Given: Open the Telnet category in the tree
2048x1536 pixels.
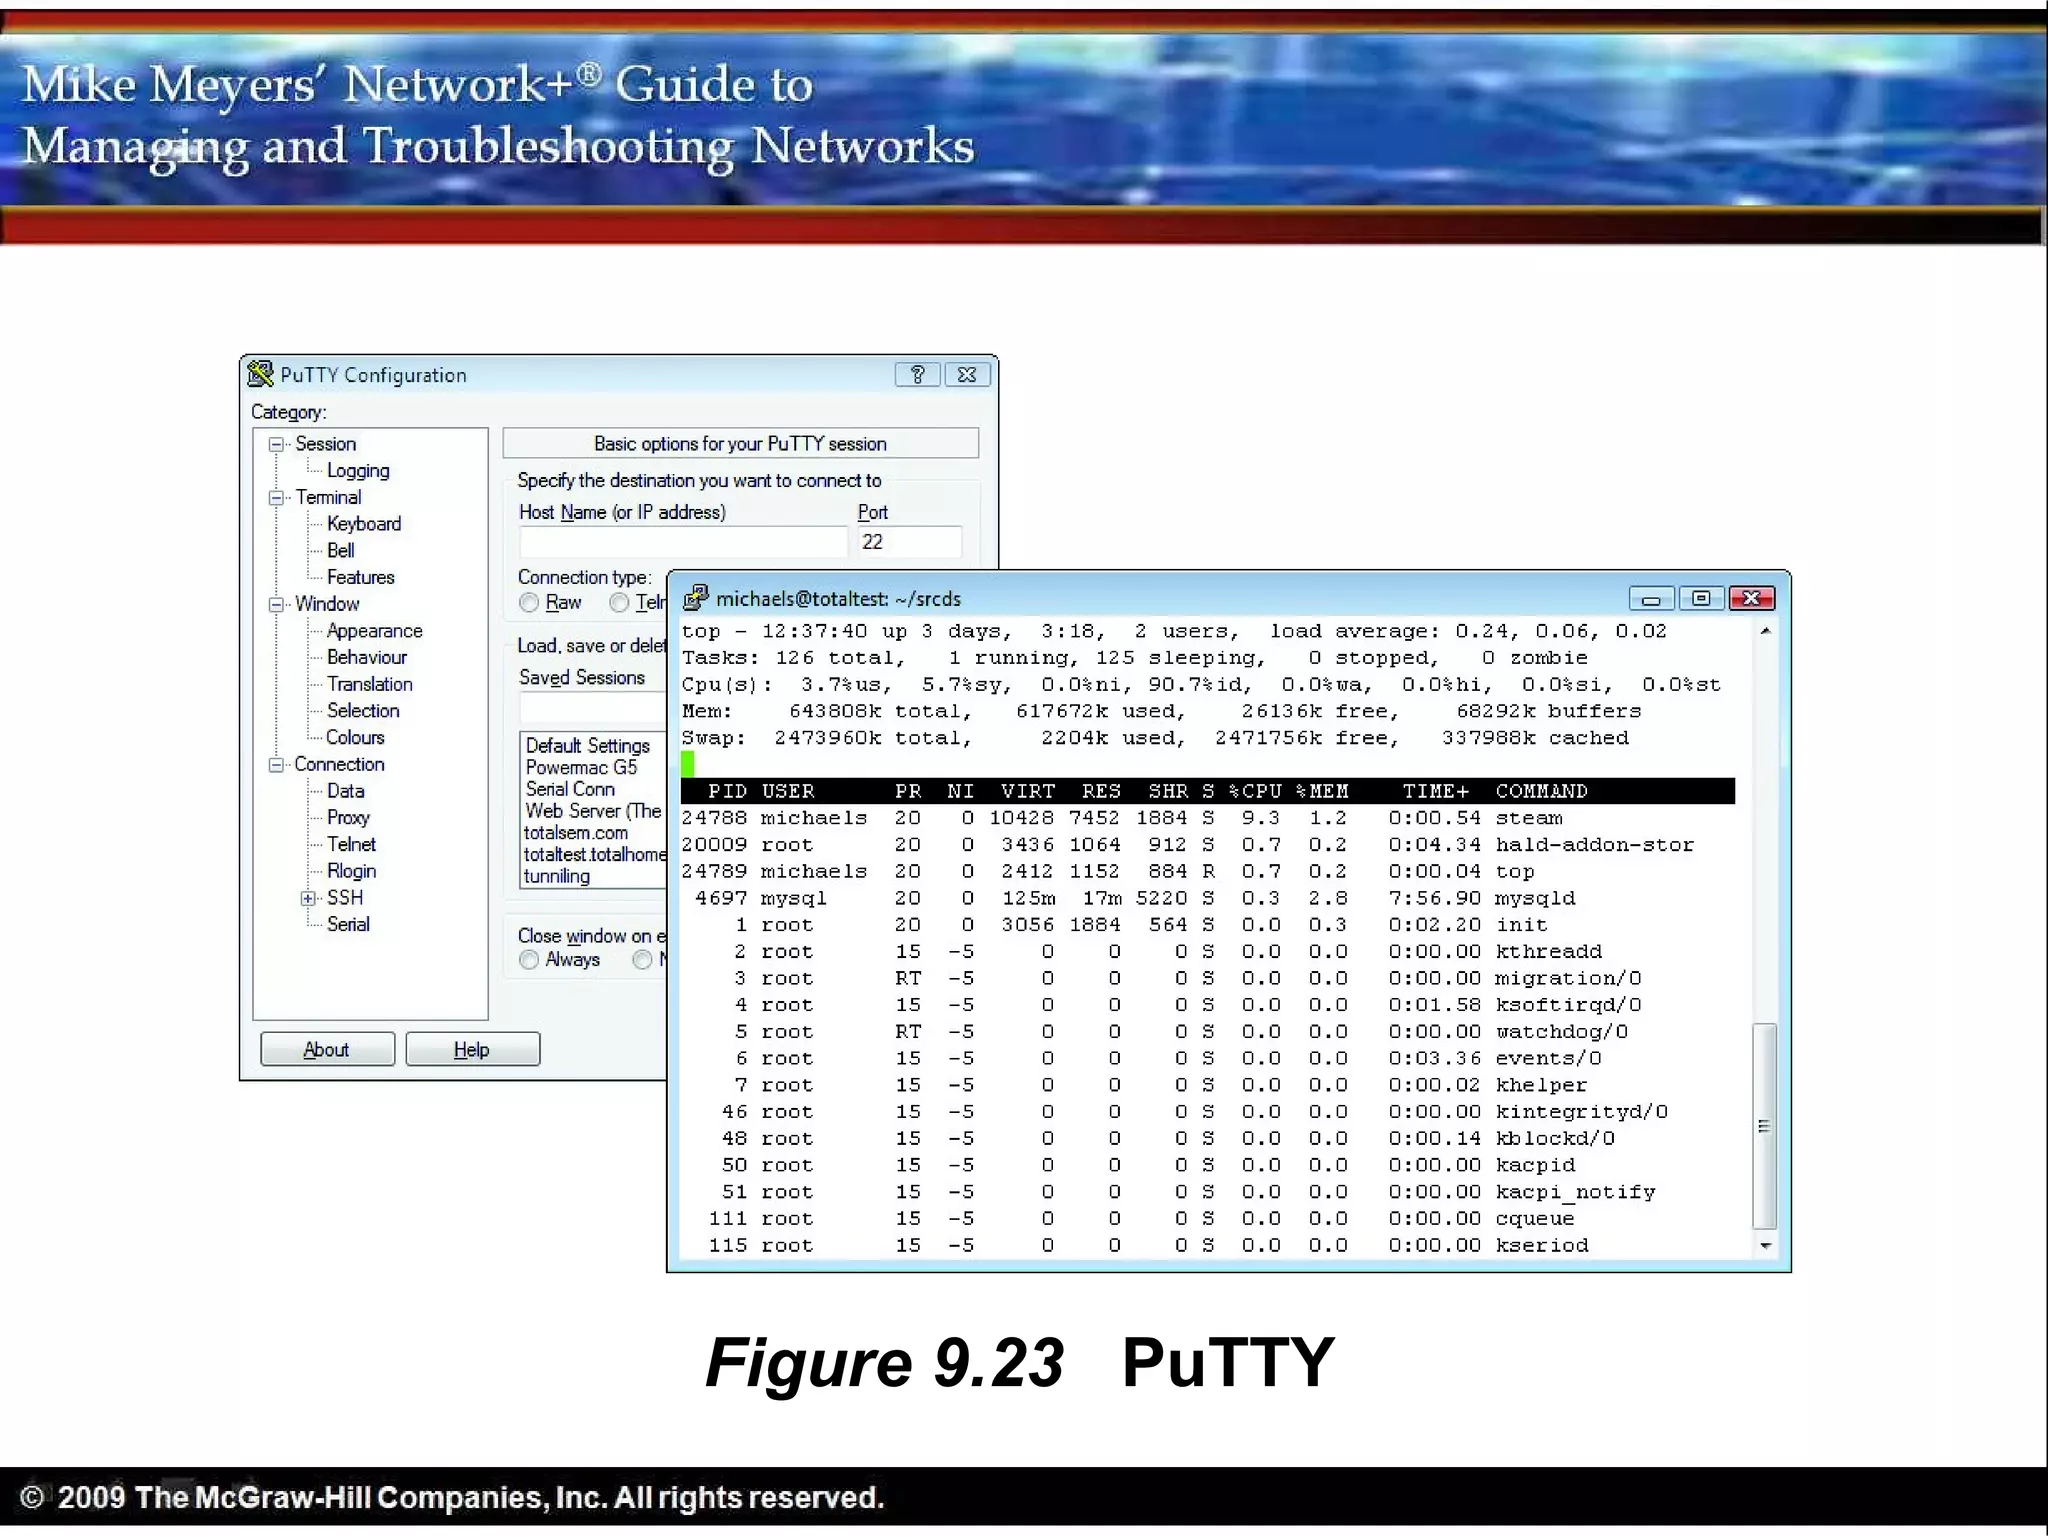Looking at the screenshot, I should click(351, 844).
